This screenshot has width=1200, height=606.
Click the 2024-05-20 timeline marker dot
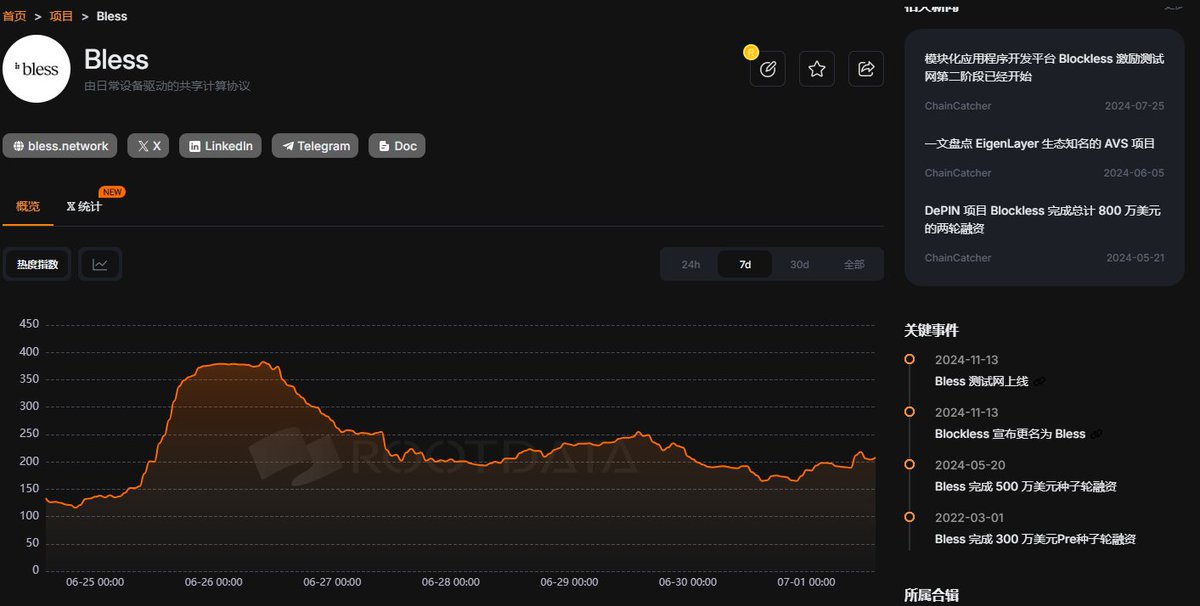pyautogui.click(x=909, y=464)
